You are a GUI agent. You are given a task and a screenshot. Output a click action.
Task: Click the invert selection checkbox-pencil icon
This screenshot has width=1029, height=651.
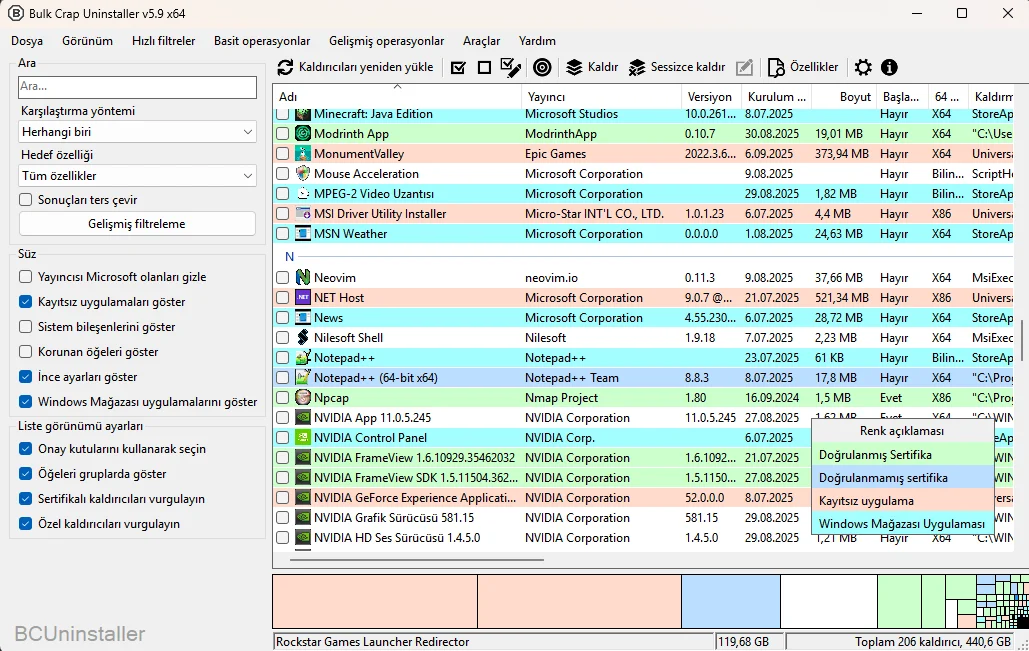[511, 67]
